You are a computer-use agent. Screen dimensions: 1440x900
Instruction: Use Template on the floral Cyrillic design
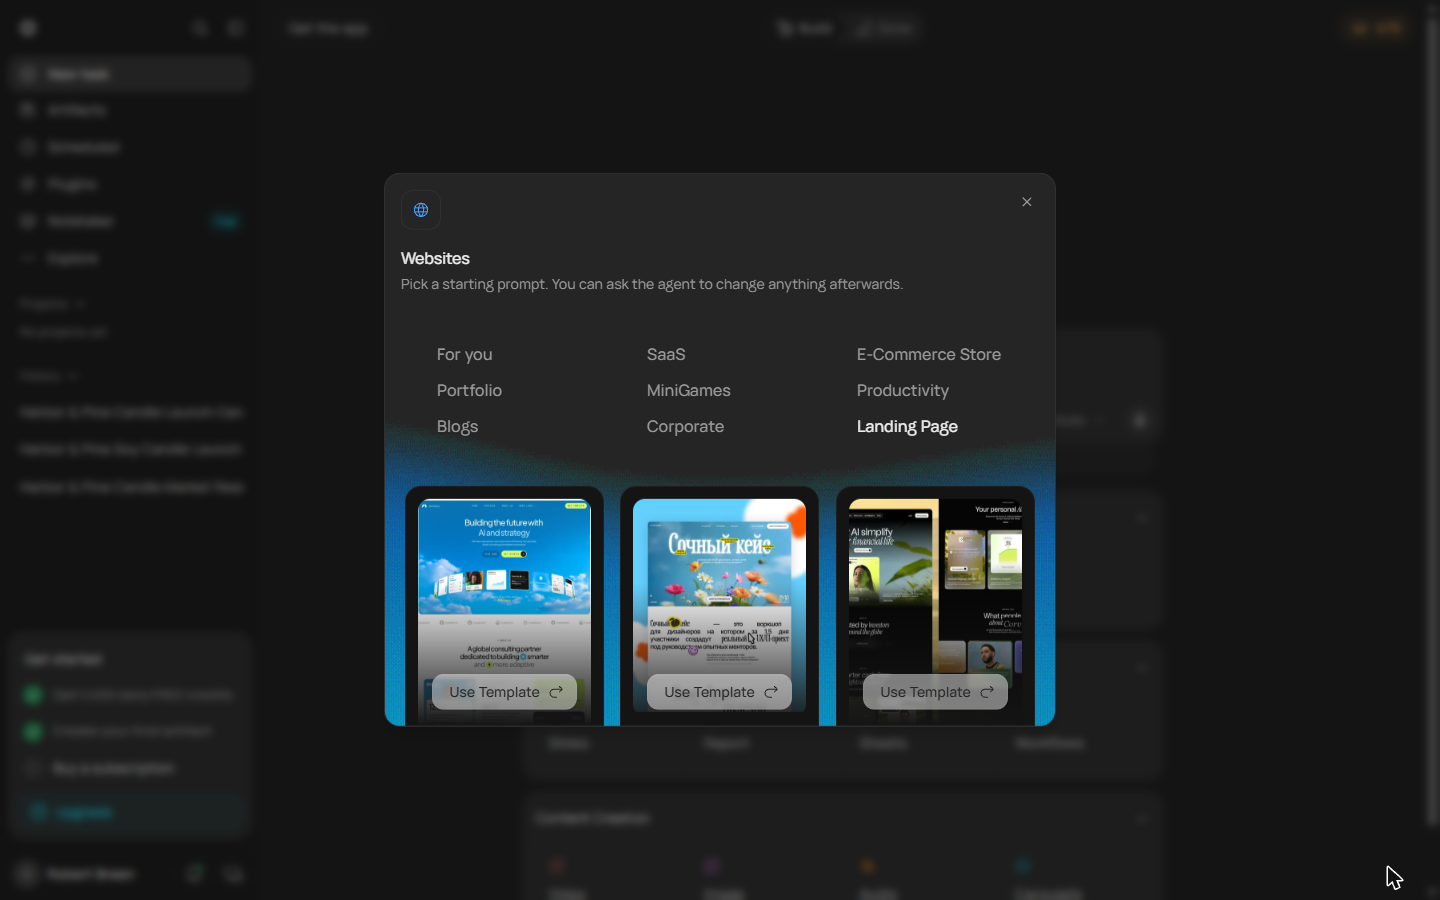pos(719,692)
